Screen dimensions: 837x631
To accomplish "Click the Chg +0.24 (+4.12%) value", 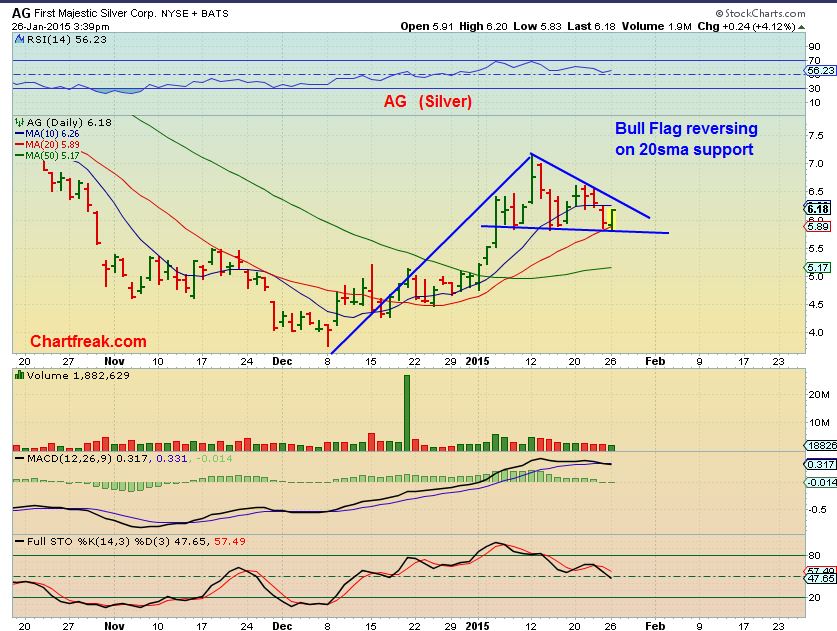I will click(x=747, y=26).
